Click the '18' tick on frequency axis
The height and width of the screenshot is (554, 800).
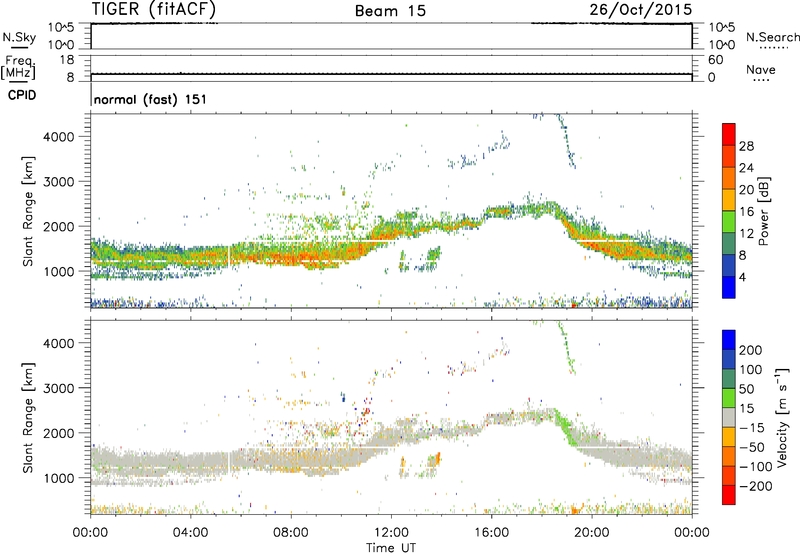[67, 60]
